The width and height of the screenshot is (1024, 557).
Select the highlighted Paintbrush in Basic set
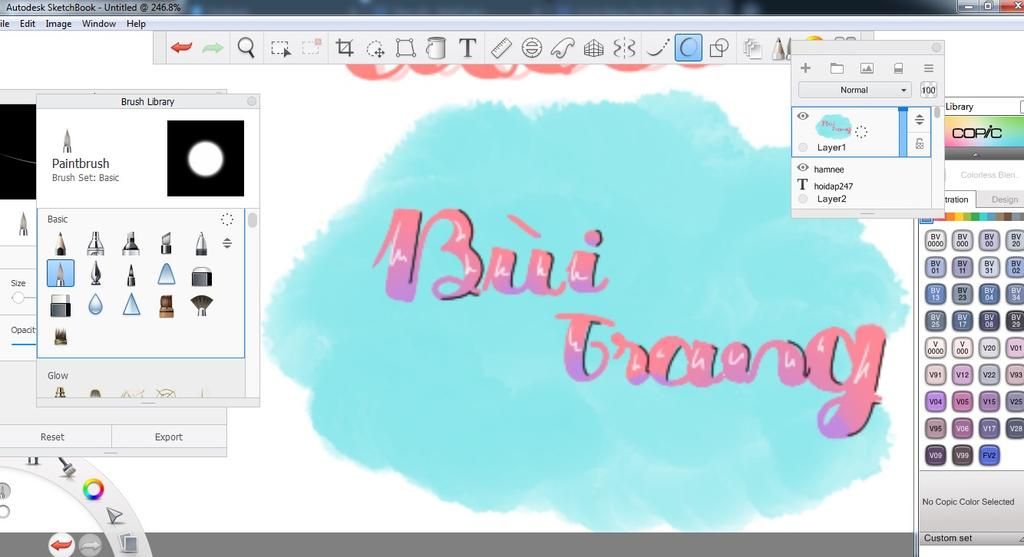60,274
